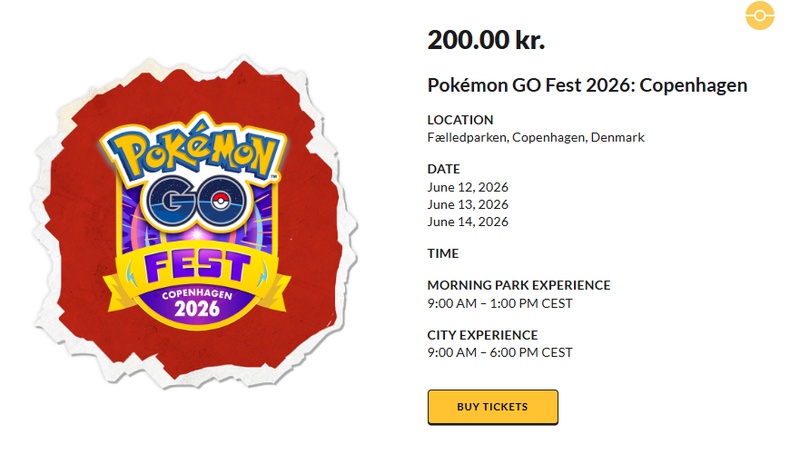
Task: Click the Copenhagen 2026 badge text in logo
Action: pos(203,304)
